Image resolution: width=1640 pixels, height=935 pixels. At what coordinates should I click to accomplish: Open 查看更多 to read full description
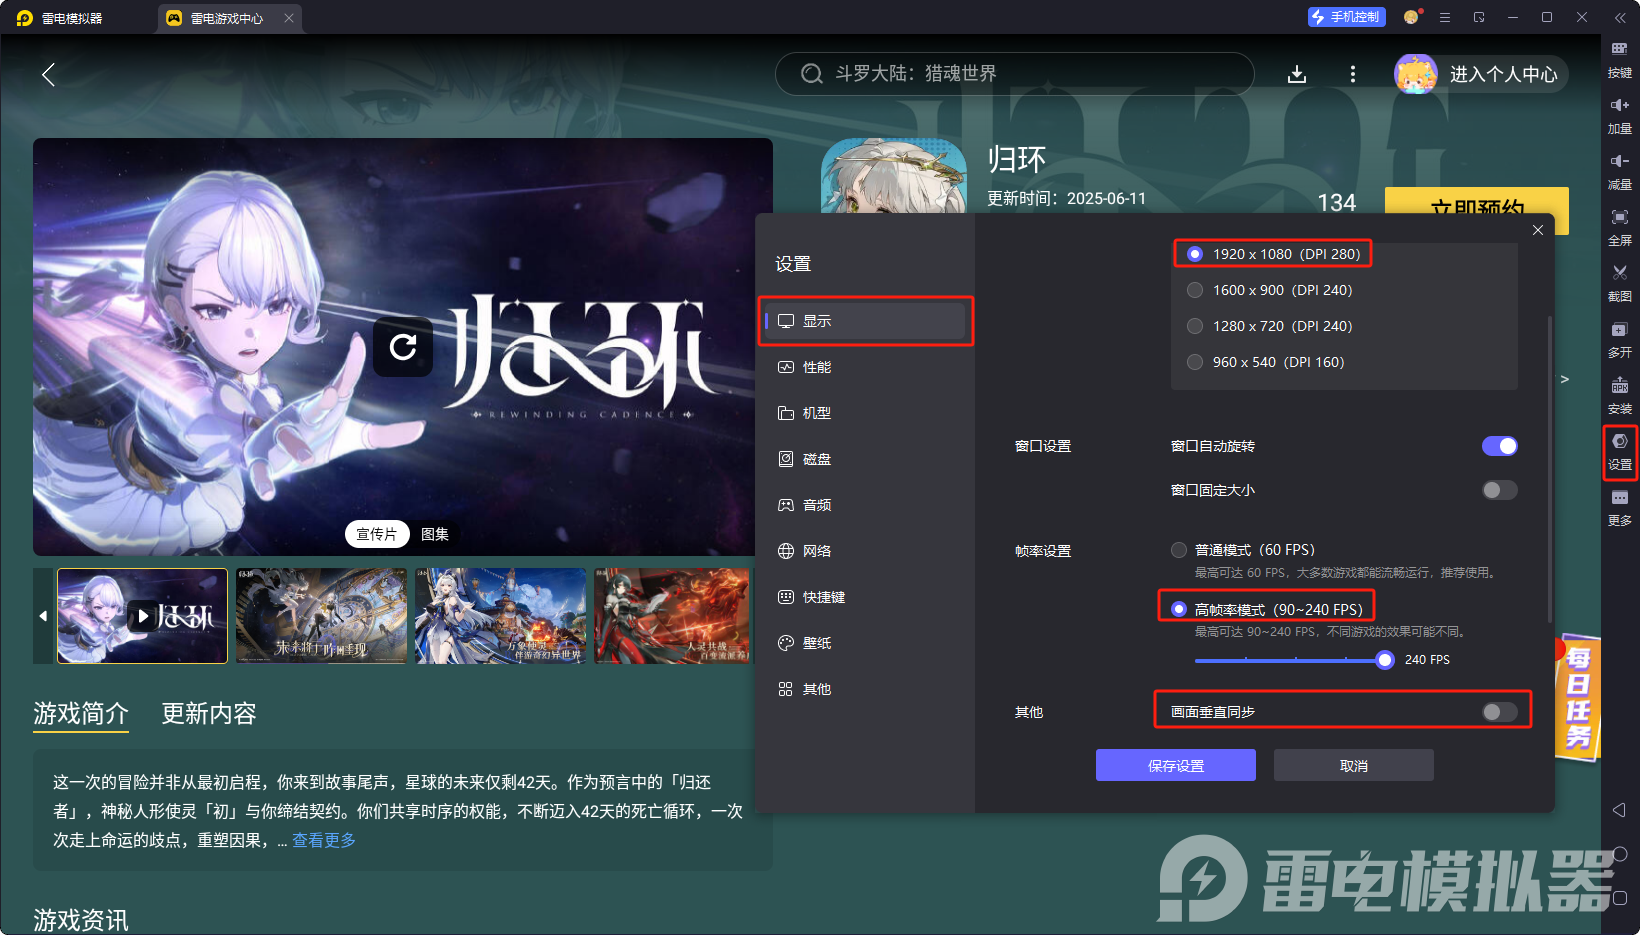click(x=322, y=841)
